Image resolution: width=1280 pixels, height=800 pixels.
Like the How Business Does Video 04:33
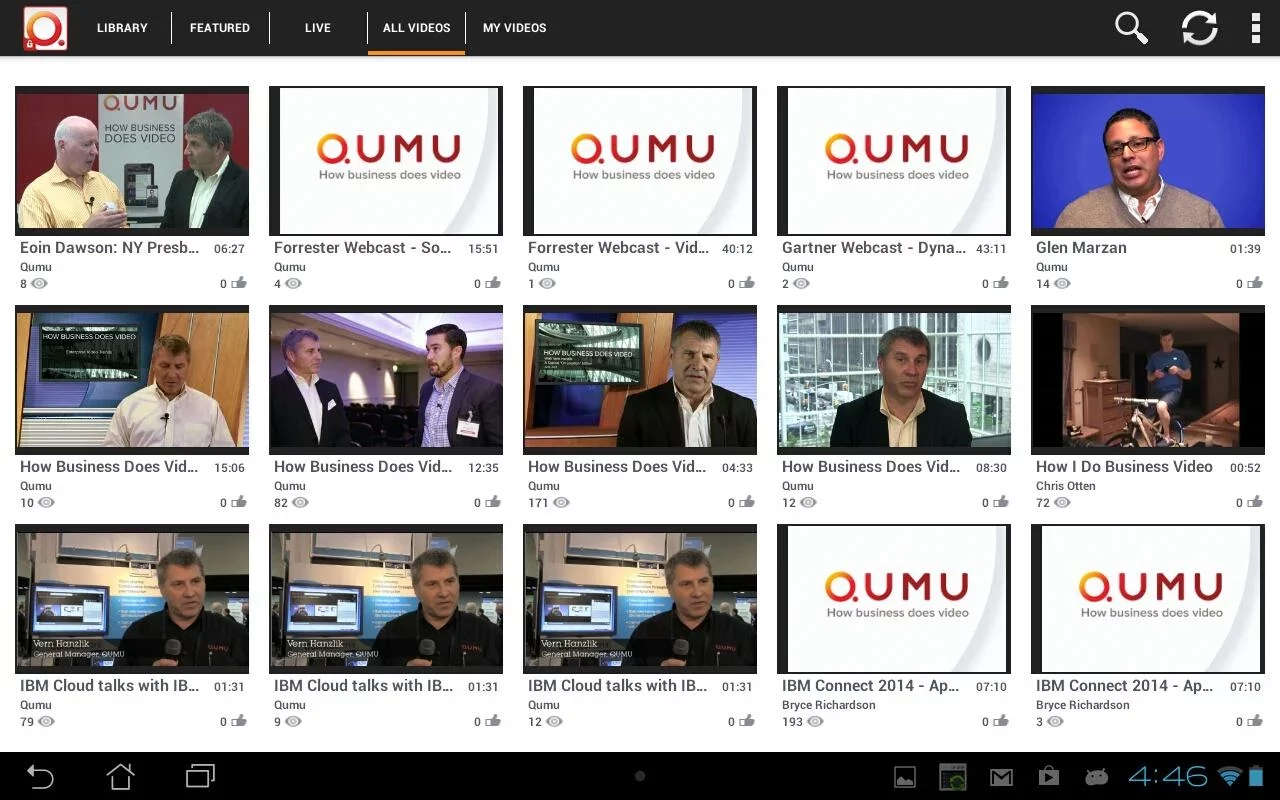747,503
